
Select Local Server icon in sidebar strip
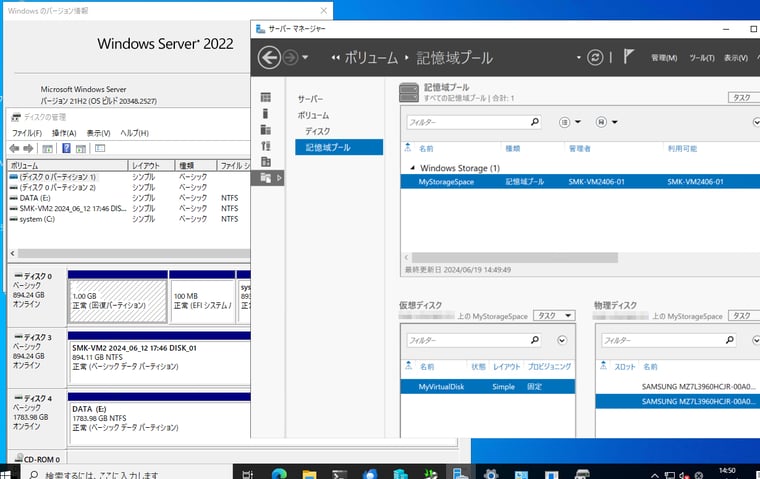point(265,113)
